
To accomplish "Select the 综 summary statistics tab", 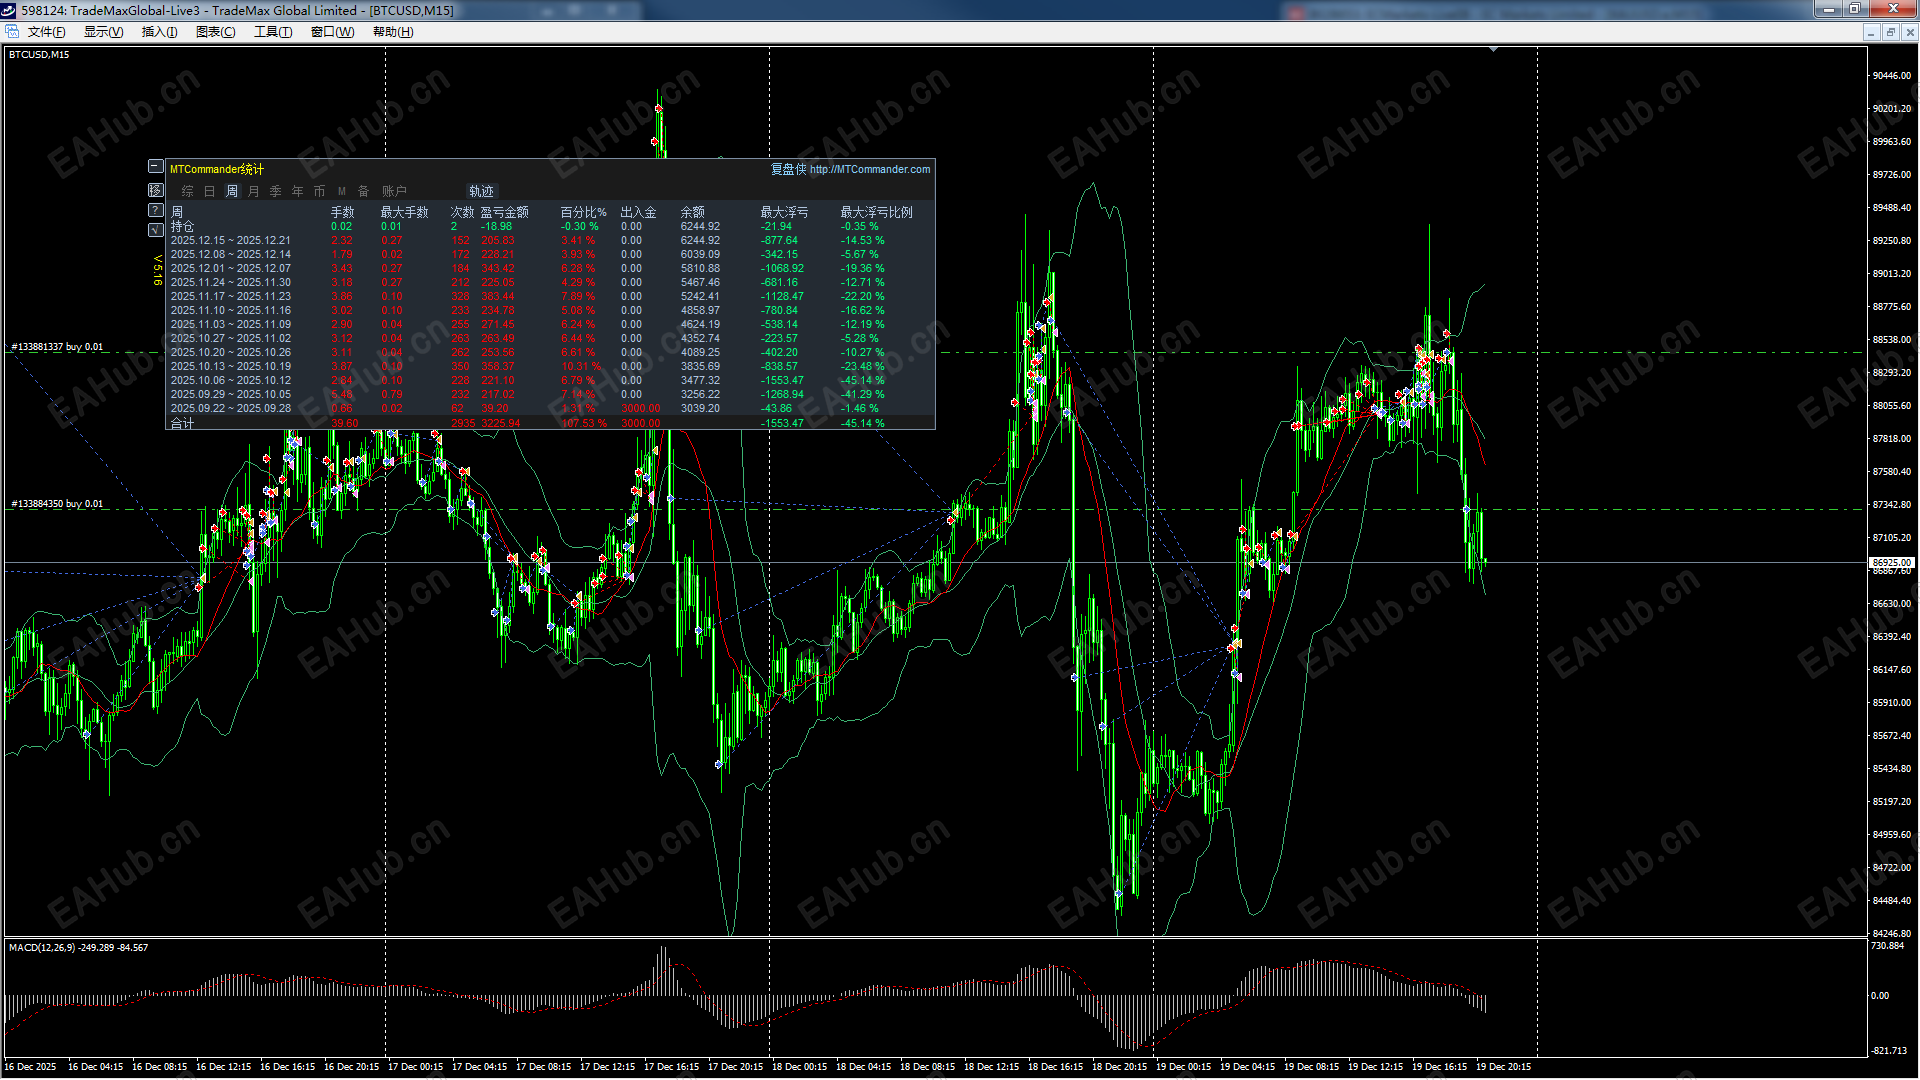I will (187, 191).
